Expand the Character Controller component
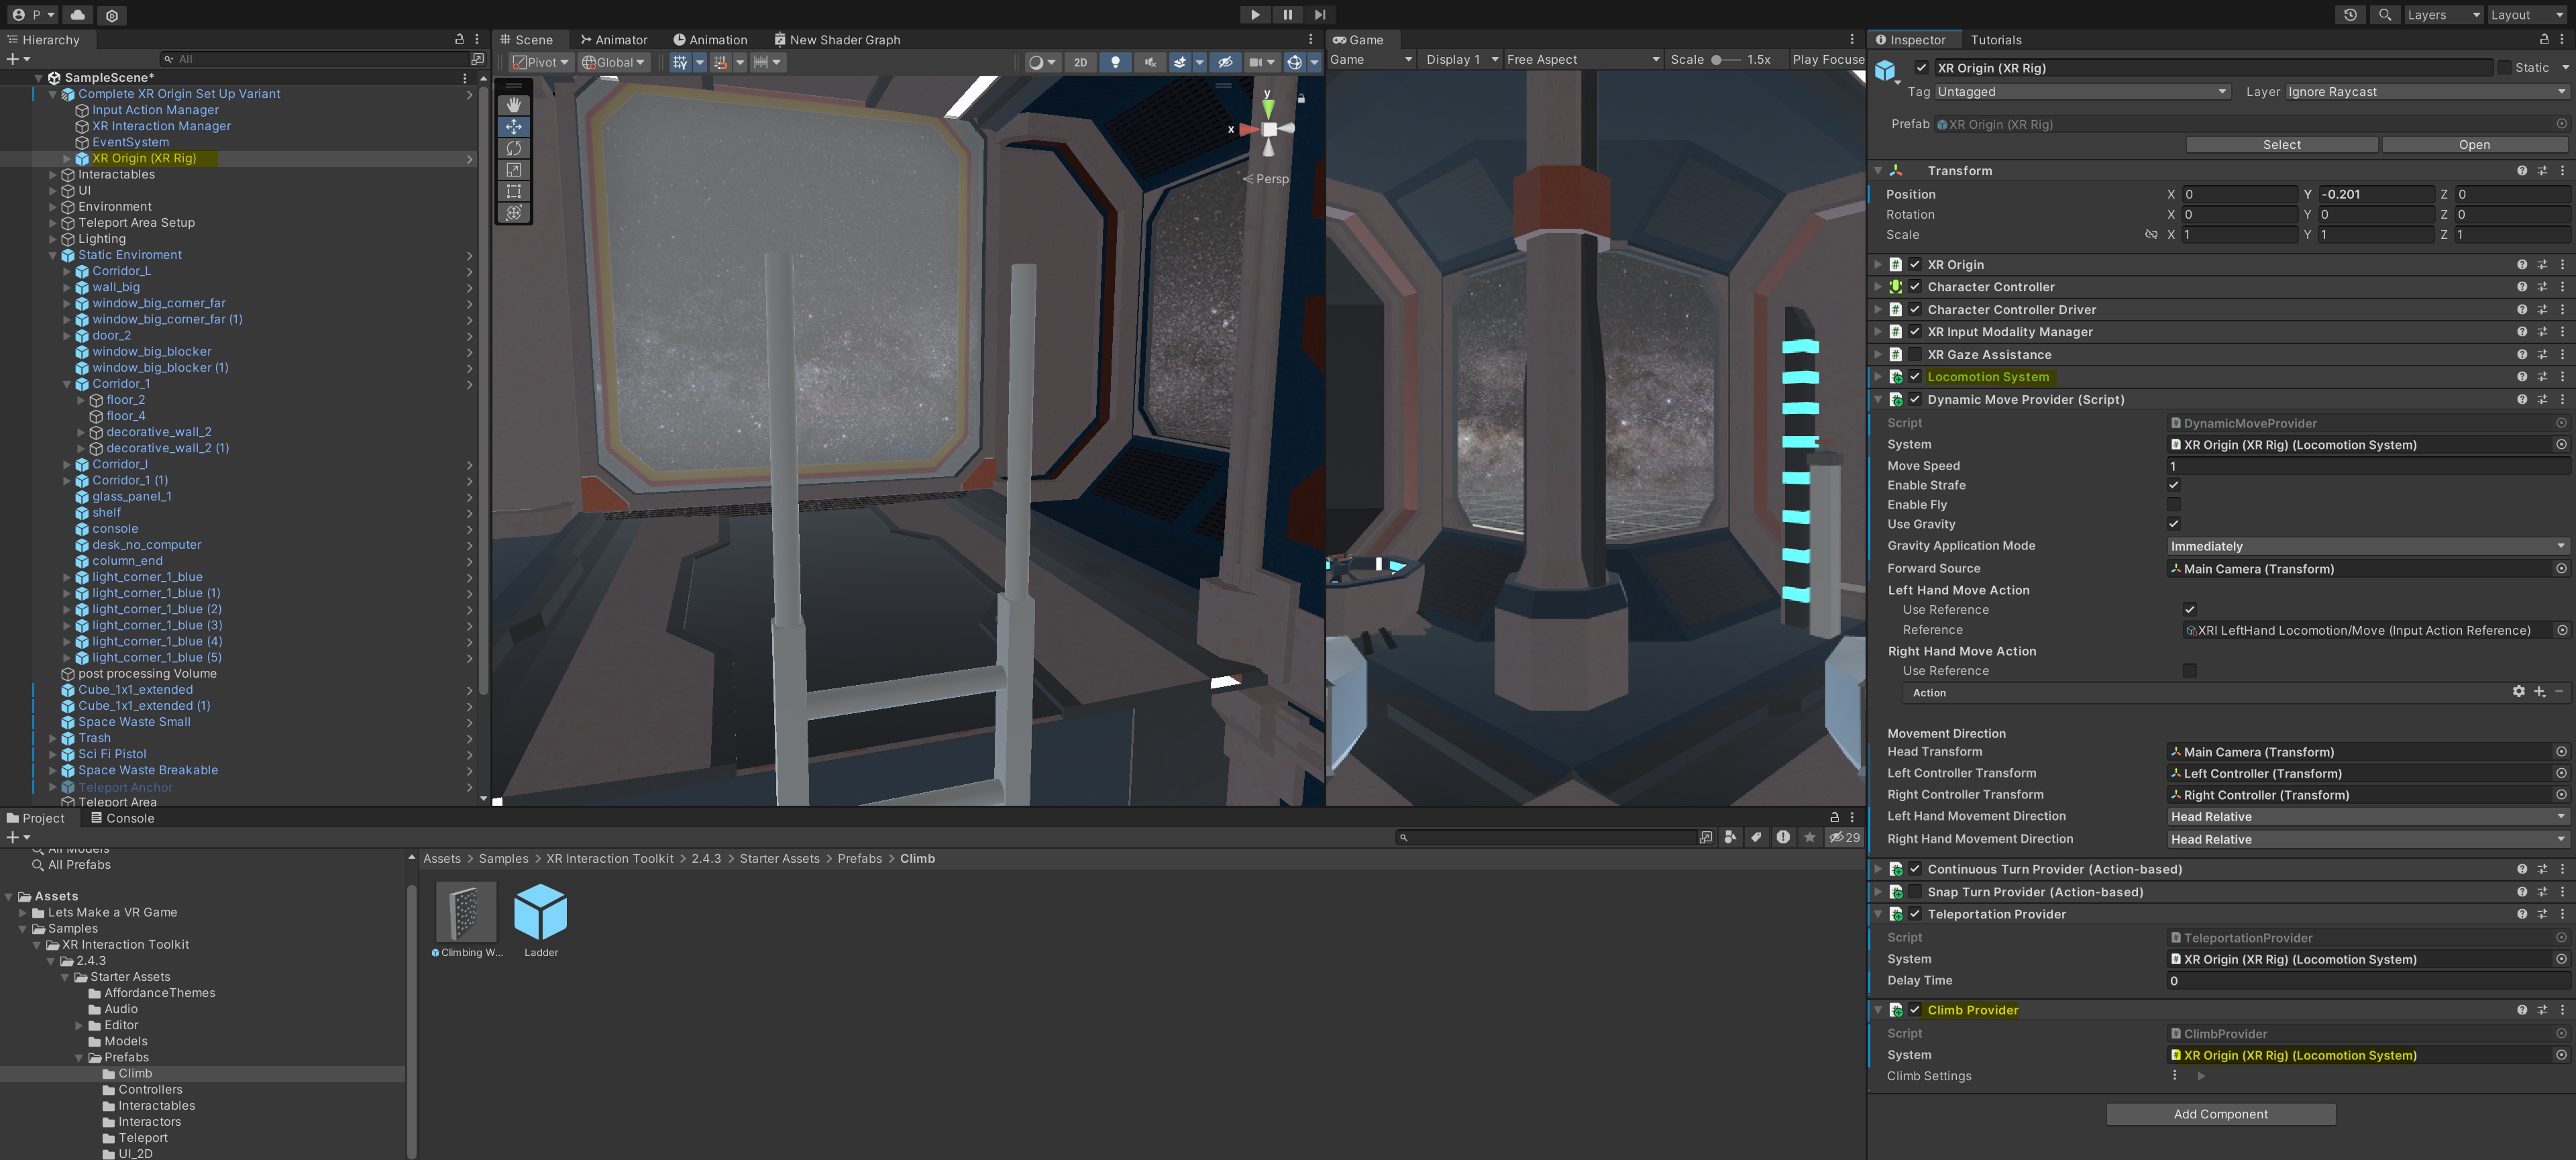The width and height of the screenshot is (2576, 1160). pyautogui.click(x=1877, y=287)
